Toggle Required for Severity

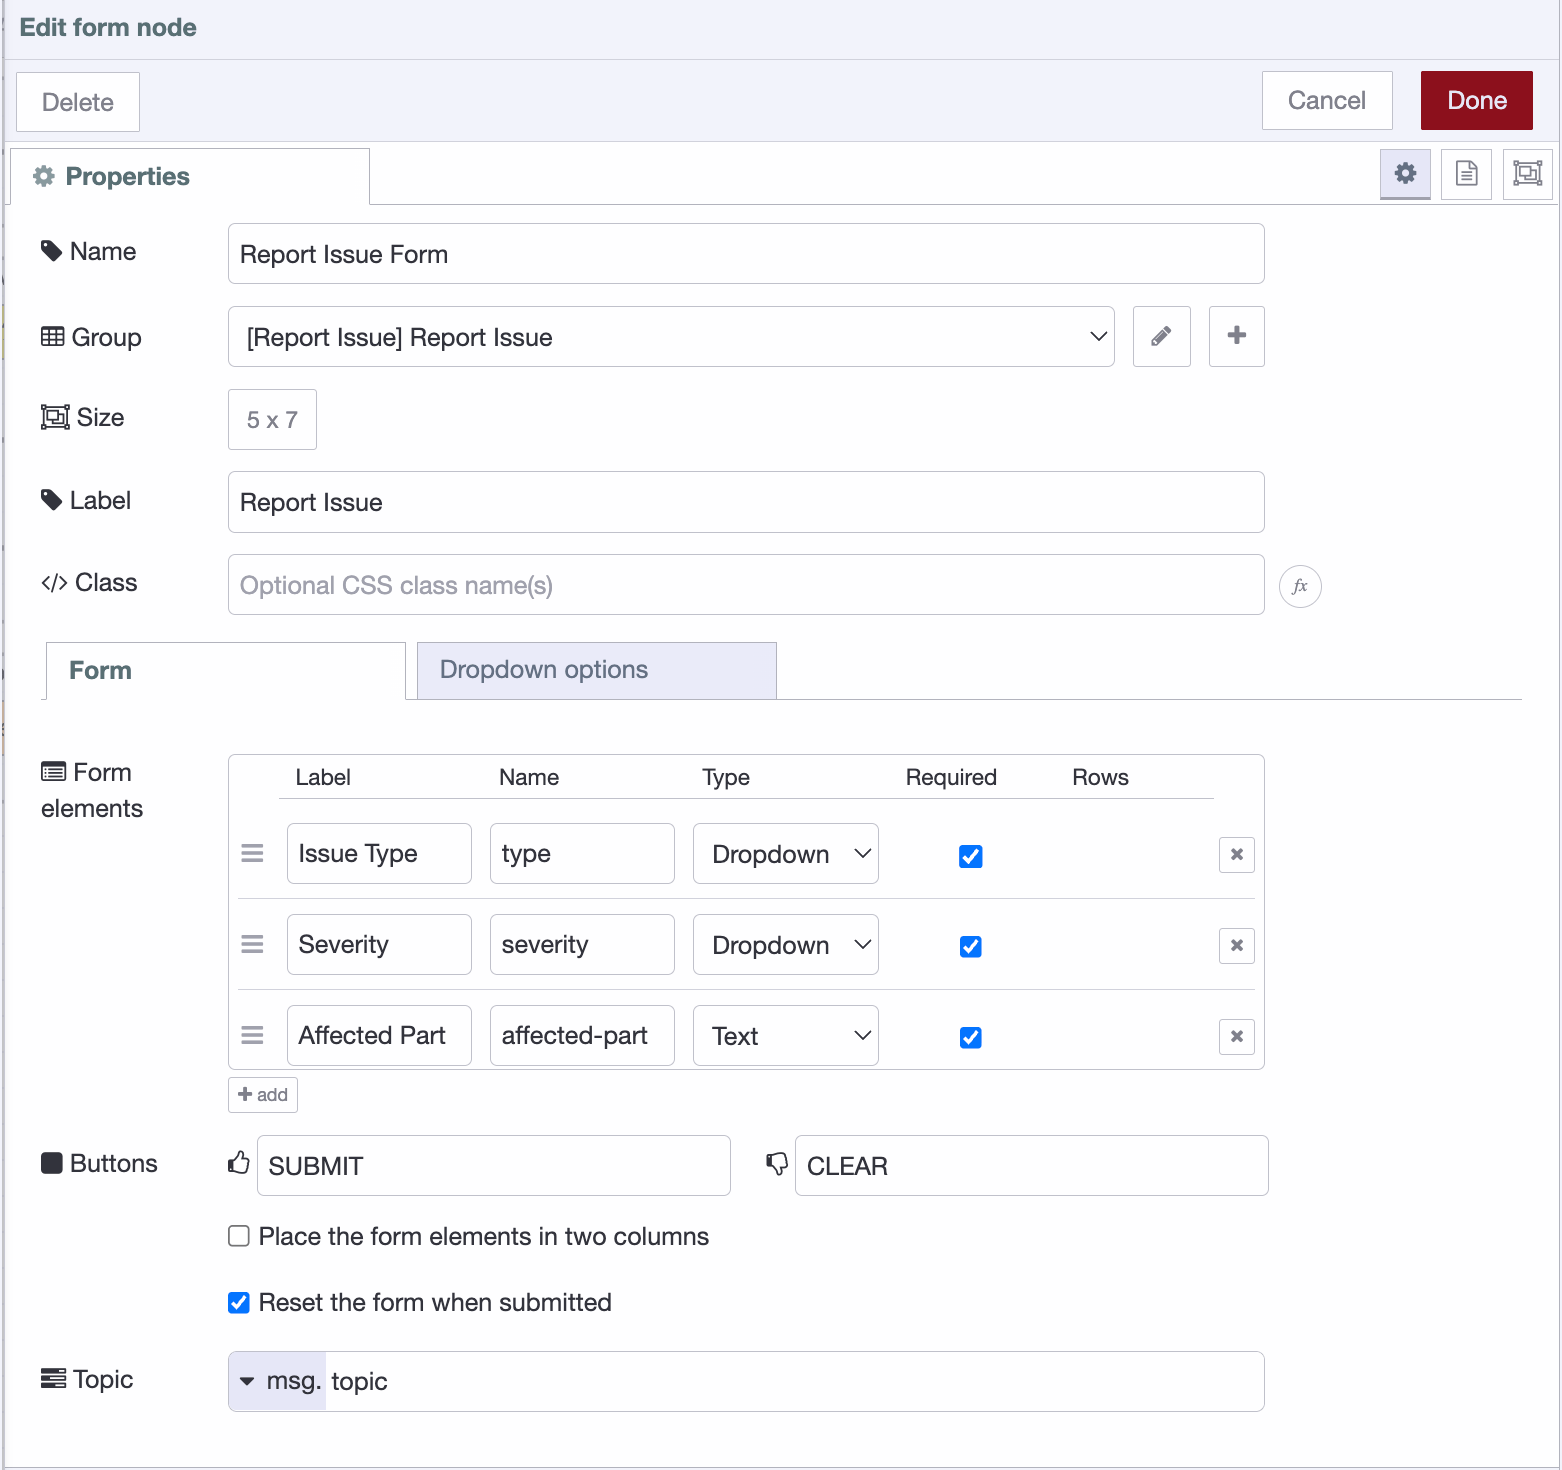(970, 946)
